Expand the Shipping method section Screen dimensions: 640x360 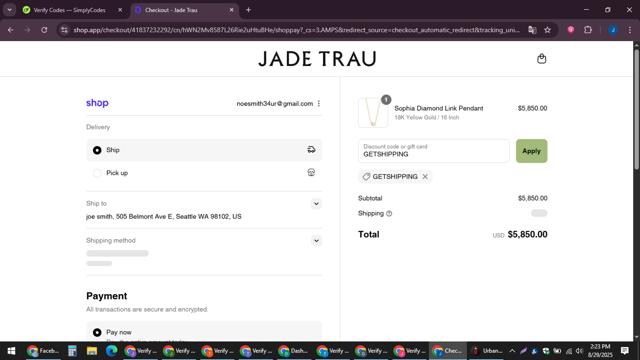pyautogui.click(x=316, y=241)
